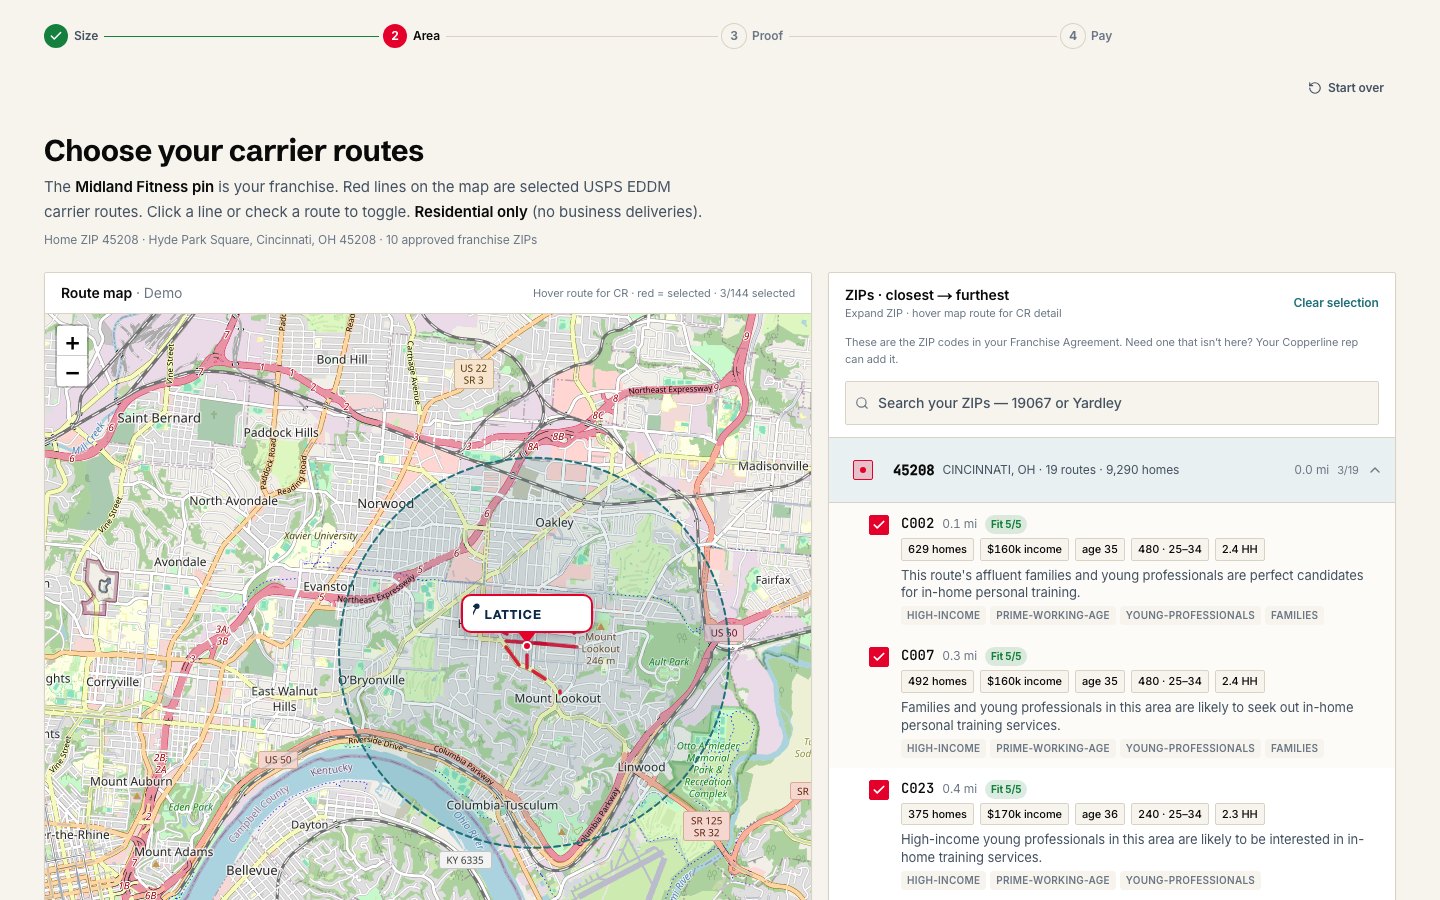Click the US 50 highway shield near Fairfax
Viewport: 1440px width, 900px height.
point(723,633)
